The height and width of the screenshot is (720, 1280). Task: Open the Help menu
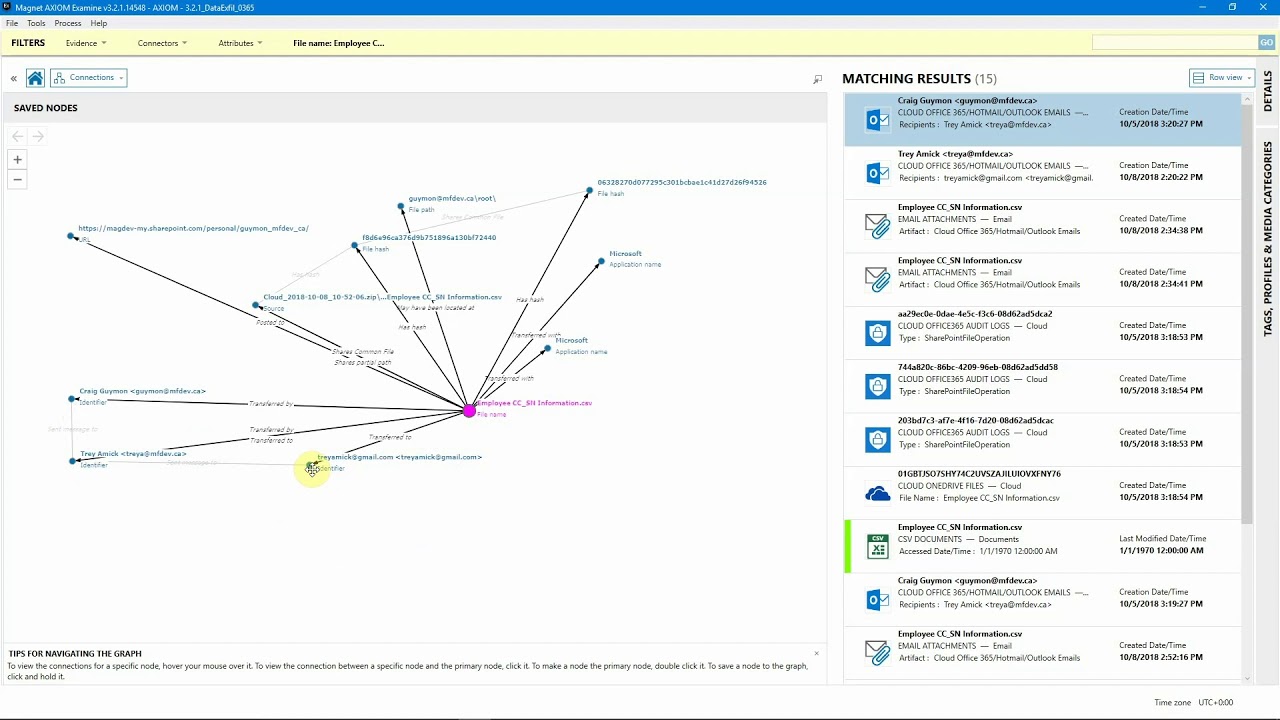(x=99, y=23)
